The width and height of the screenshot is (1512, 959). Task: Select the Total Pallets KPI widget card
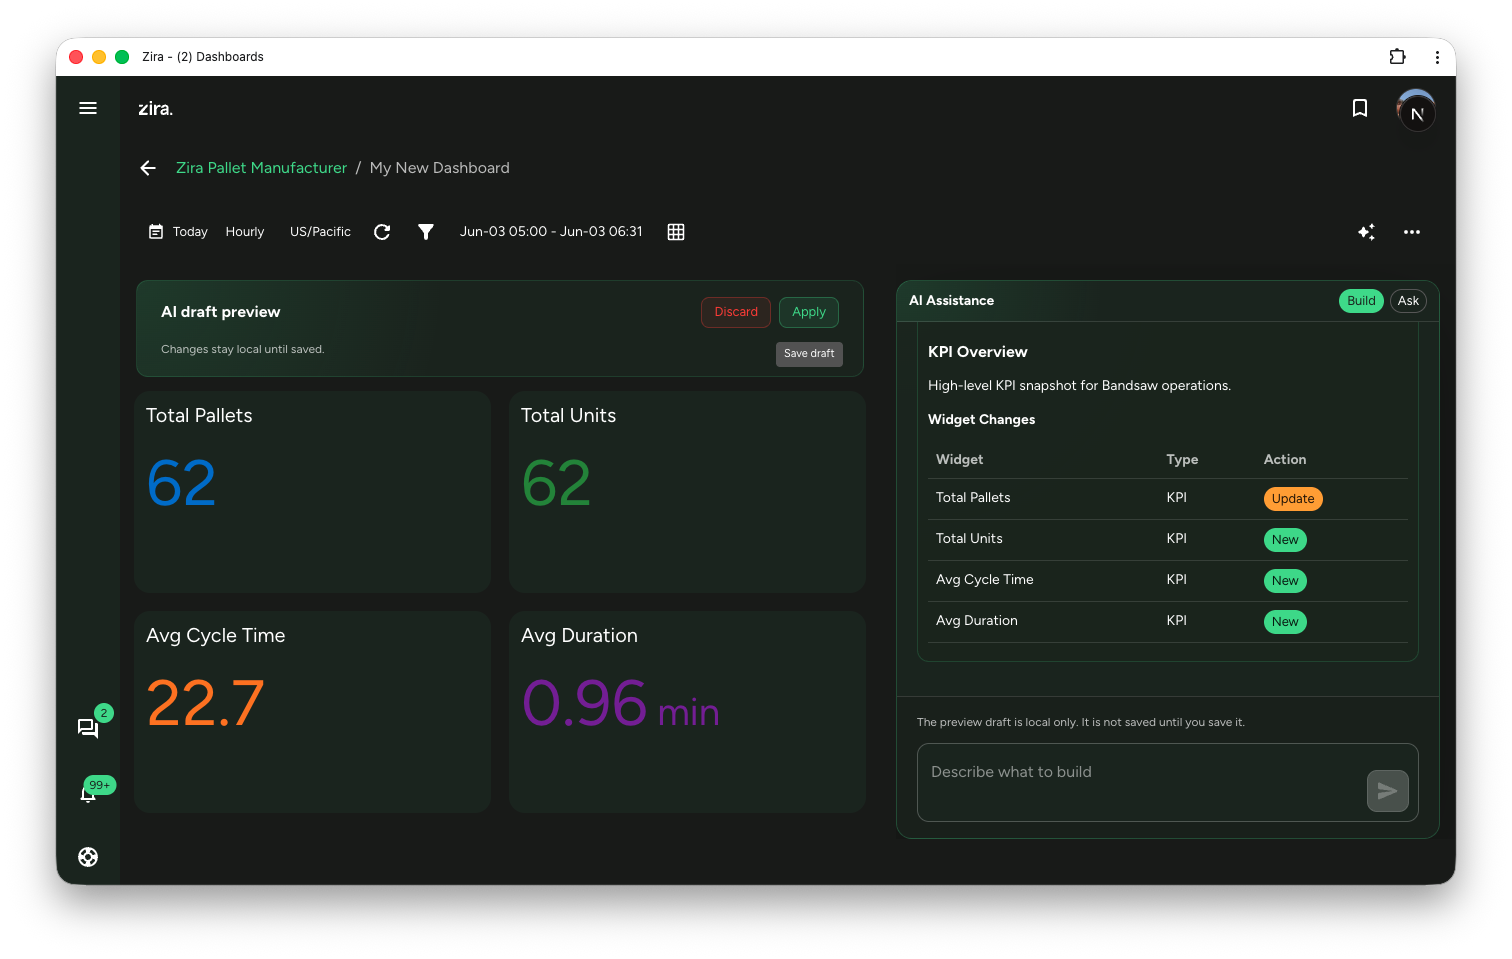pos(312,492)
